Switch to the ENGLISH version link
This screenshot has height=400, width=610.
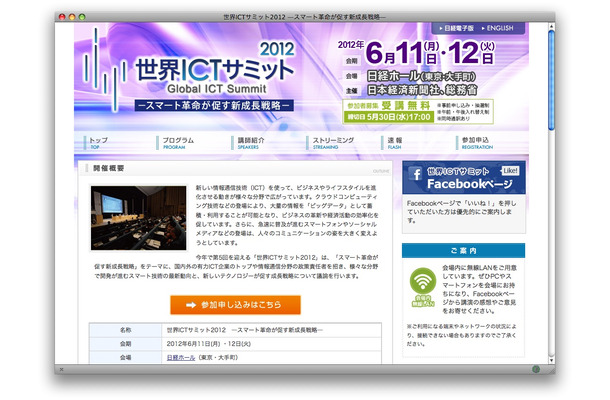498,28
